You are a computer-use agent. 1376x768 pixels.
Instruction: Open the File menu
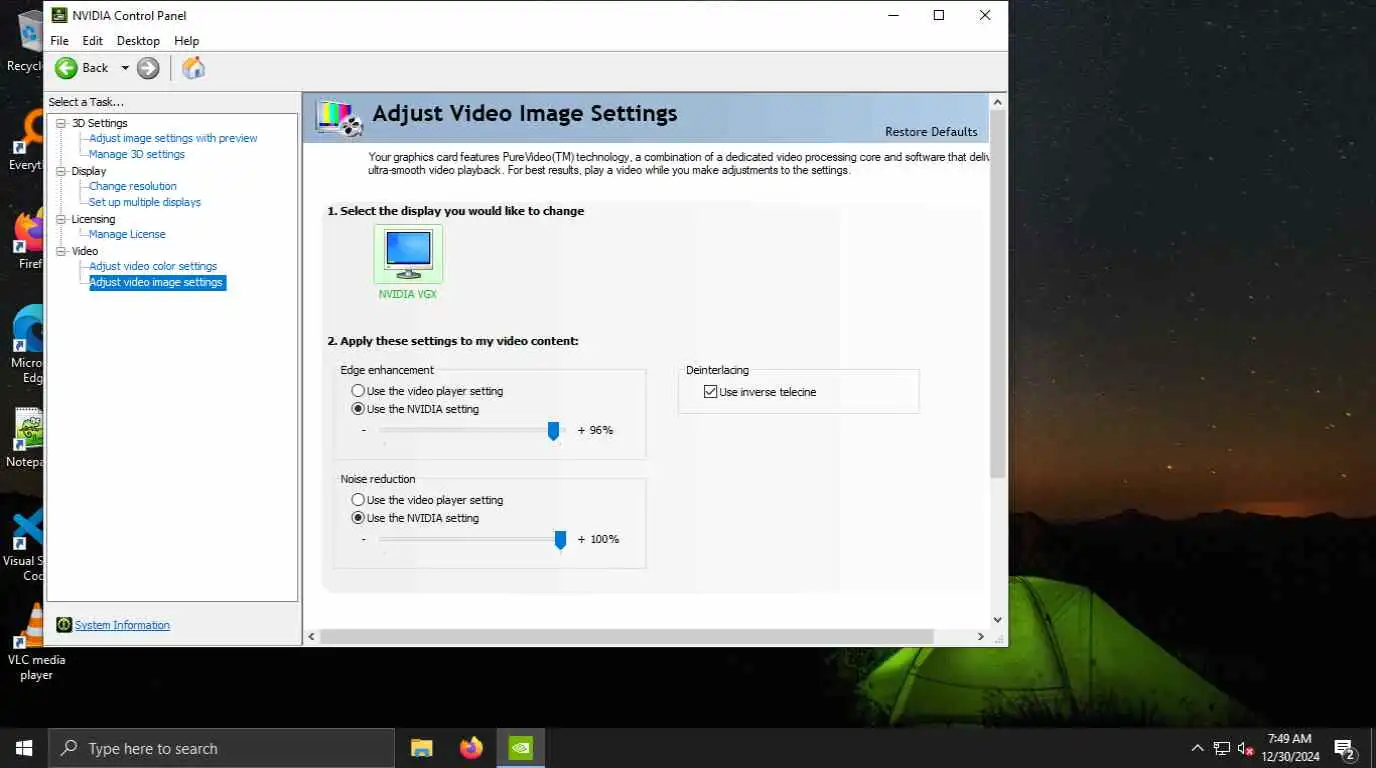coord(60,41)
